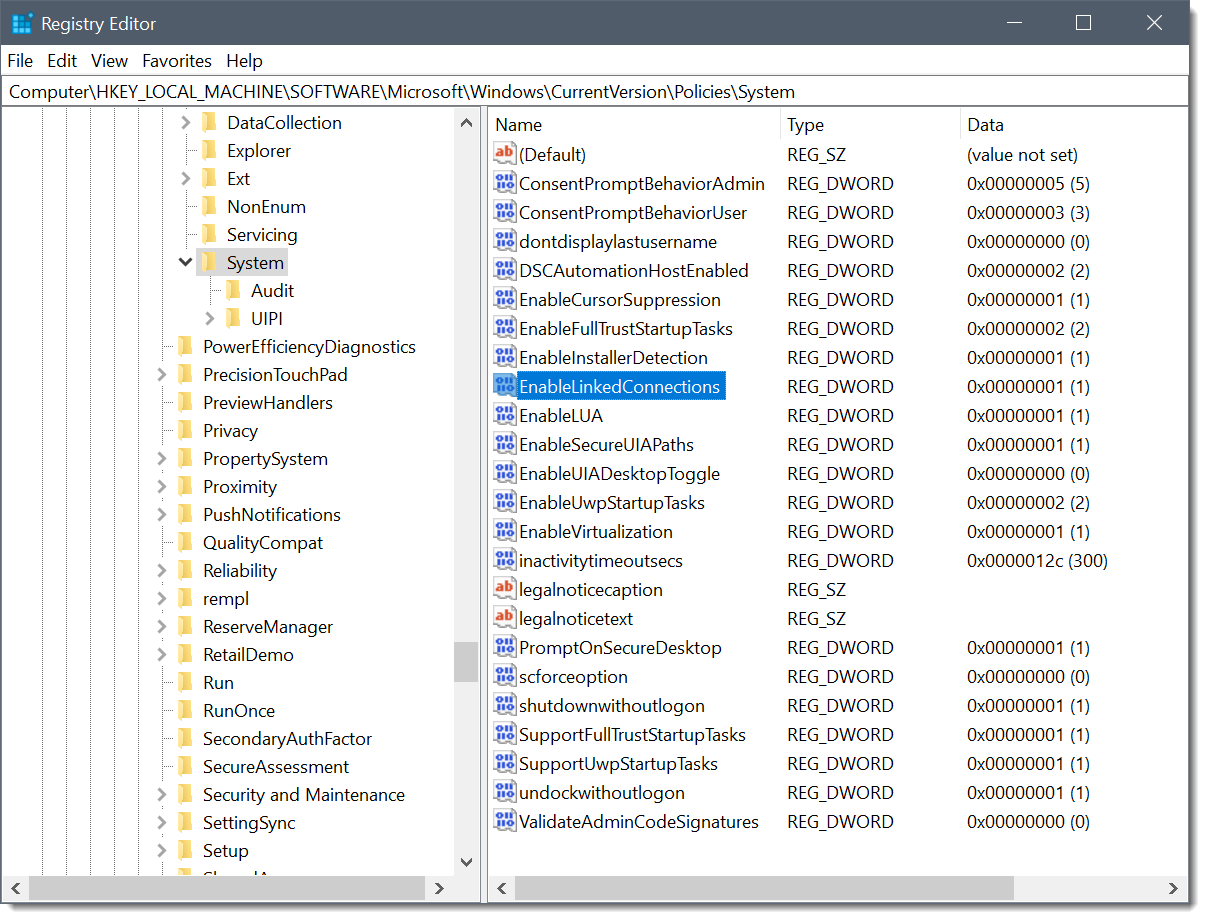Click the legalnoticetext string icon

(504, 618)
